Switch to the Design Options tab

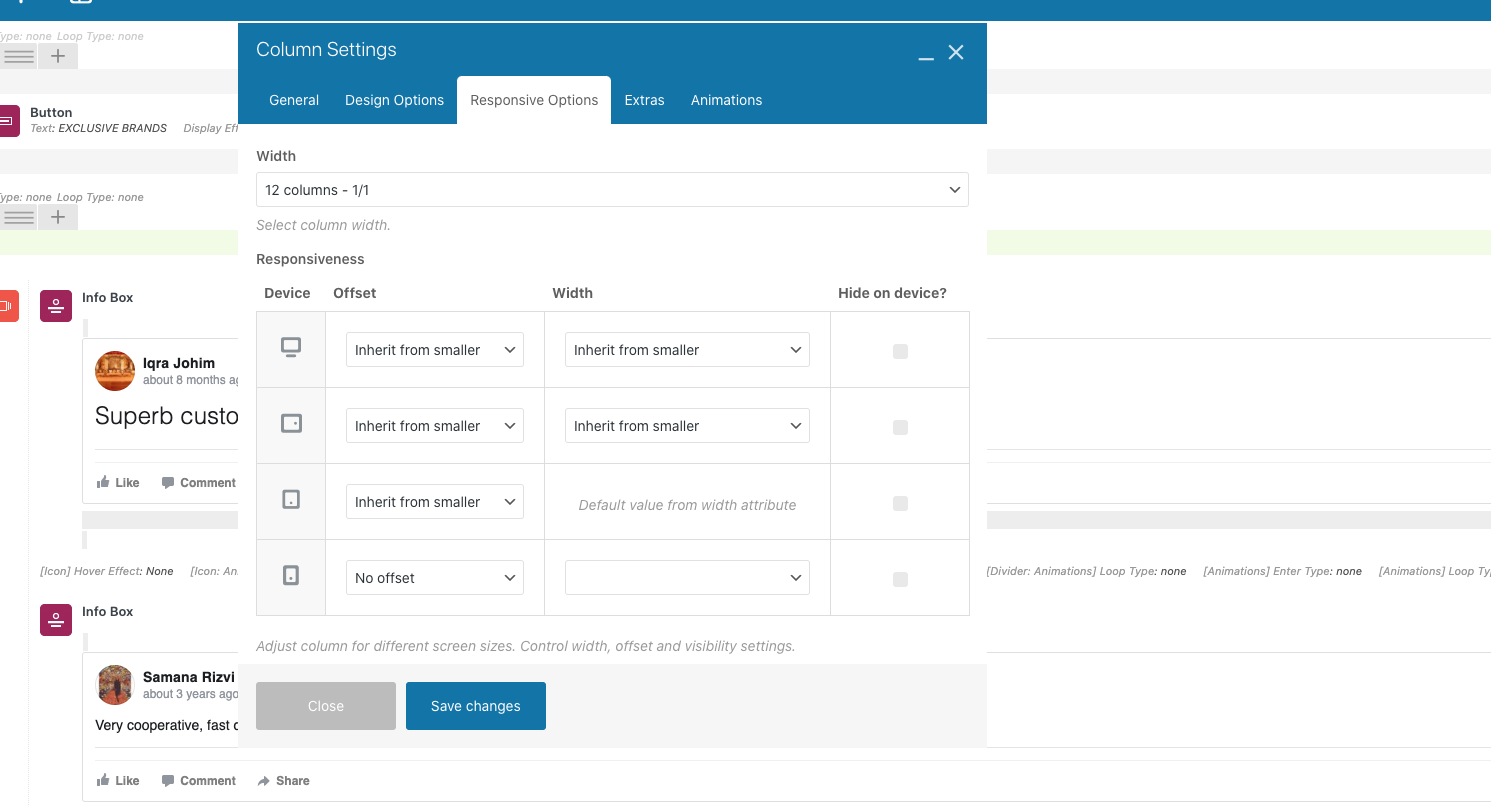(x=394, y=100)
